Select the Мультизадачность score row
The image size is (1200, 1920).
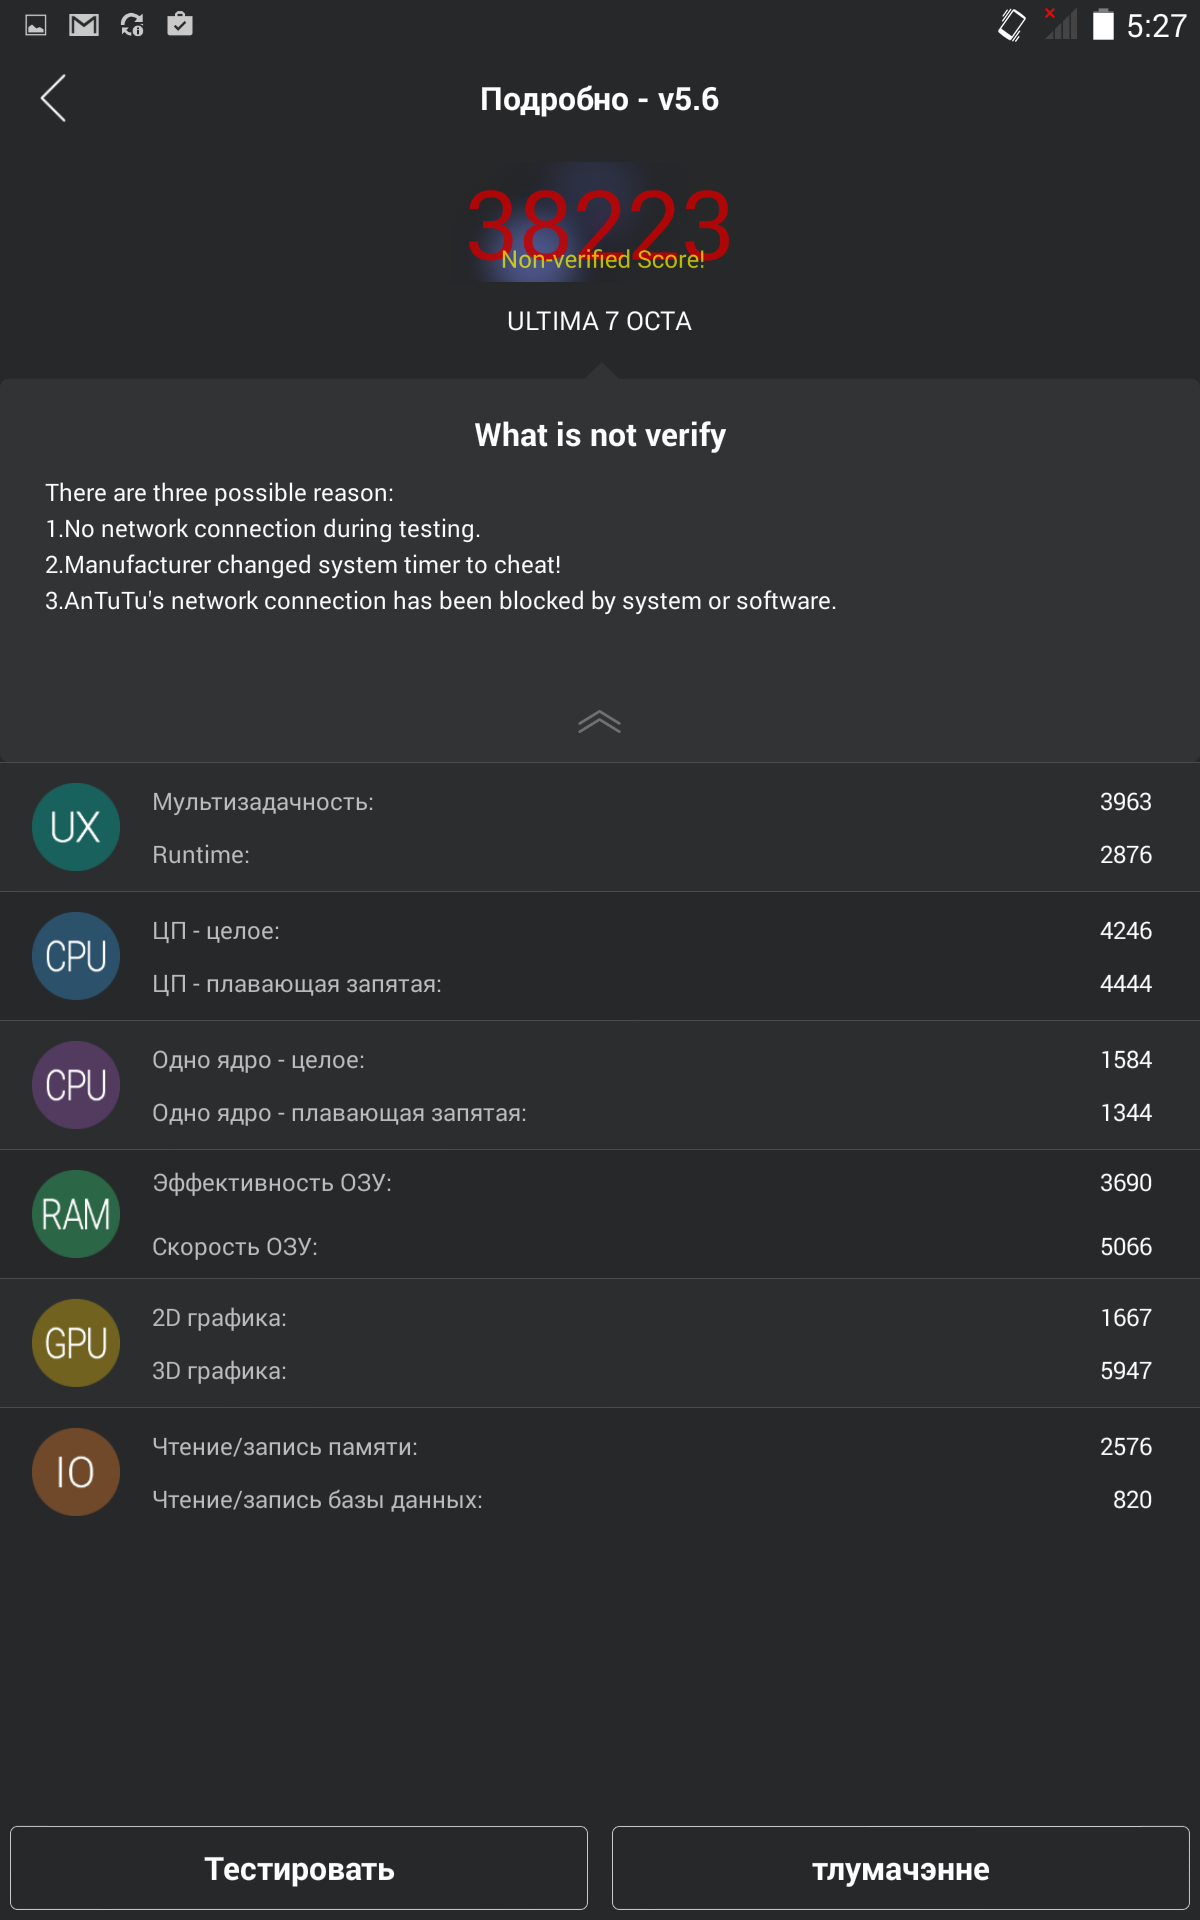click(650, 802)
